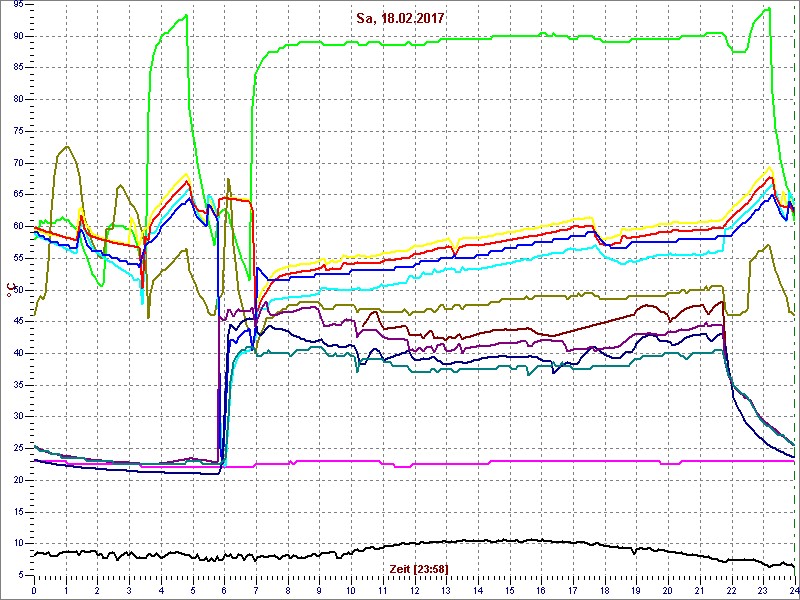Select the 25 label on temperature axis

pos(17,449)
